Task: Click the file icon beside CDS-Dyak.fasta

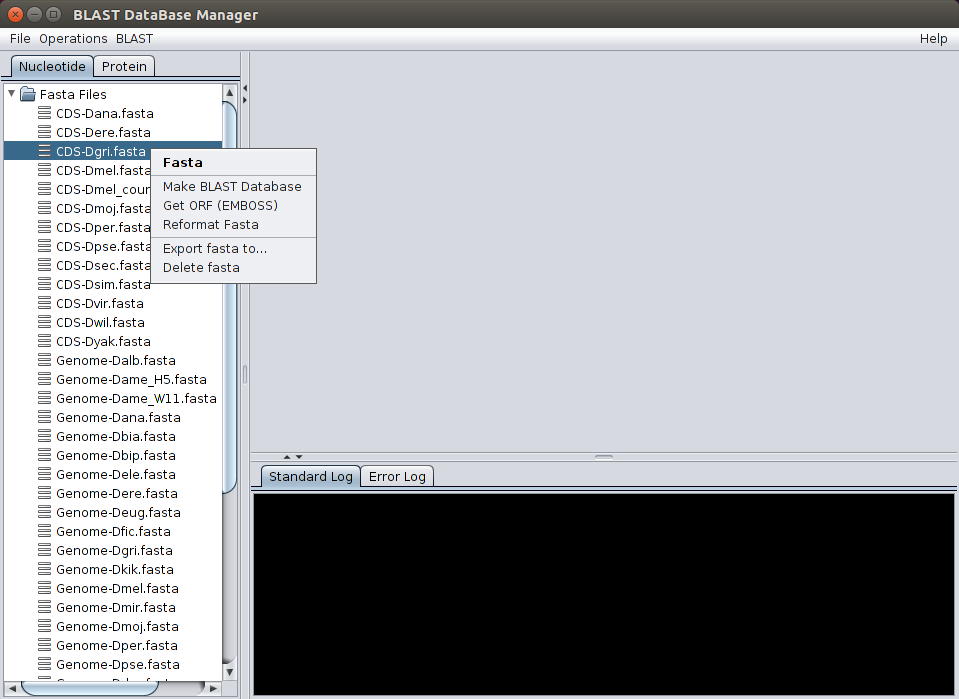Action: [x=45, y=341]
